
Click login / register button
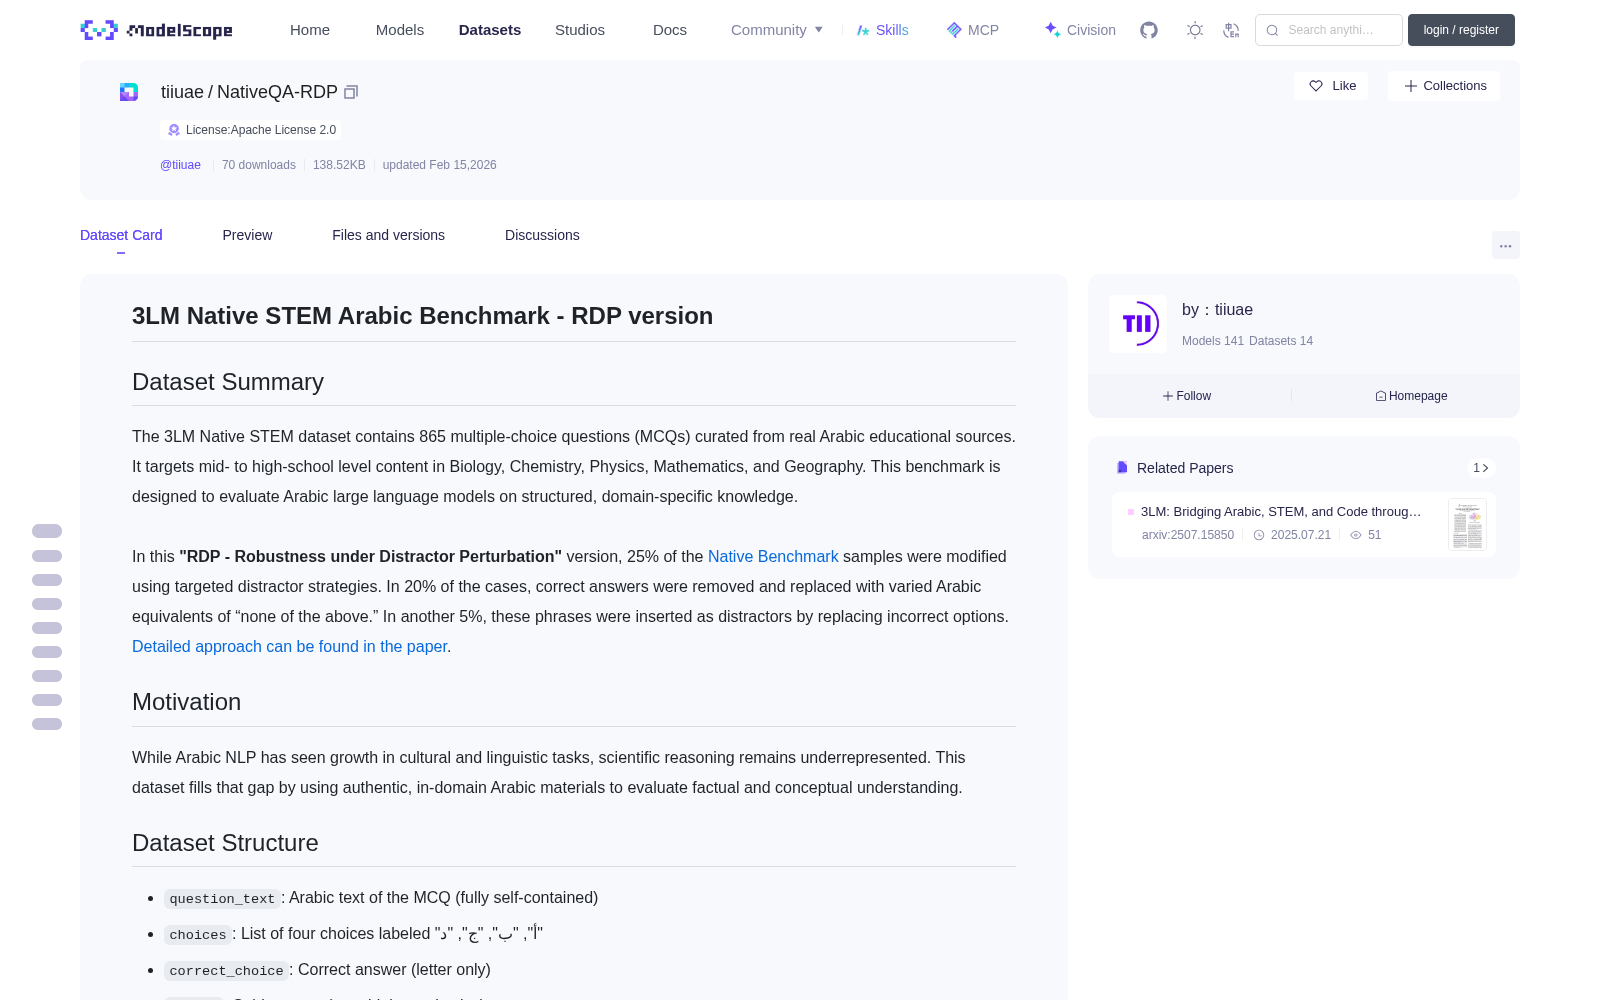(1461, 30)
